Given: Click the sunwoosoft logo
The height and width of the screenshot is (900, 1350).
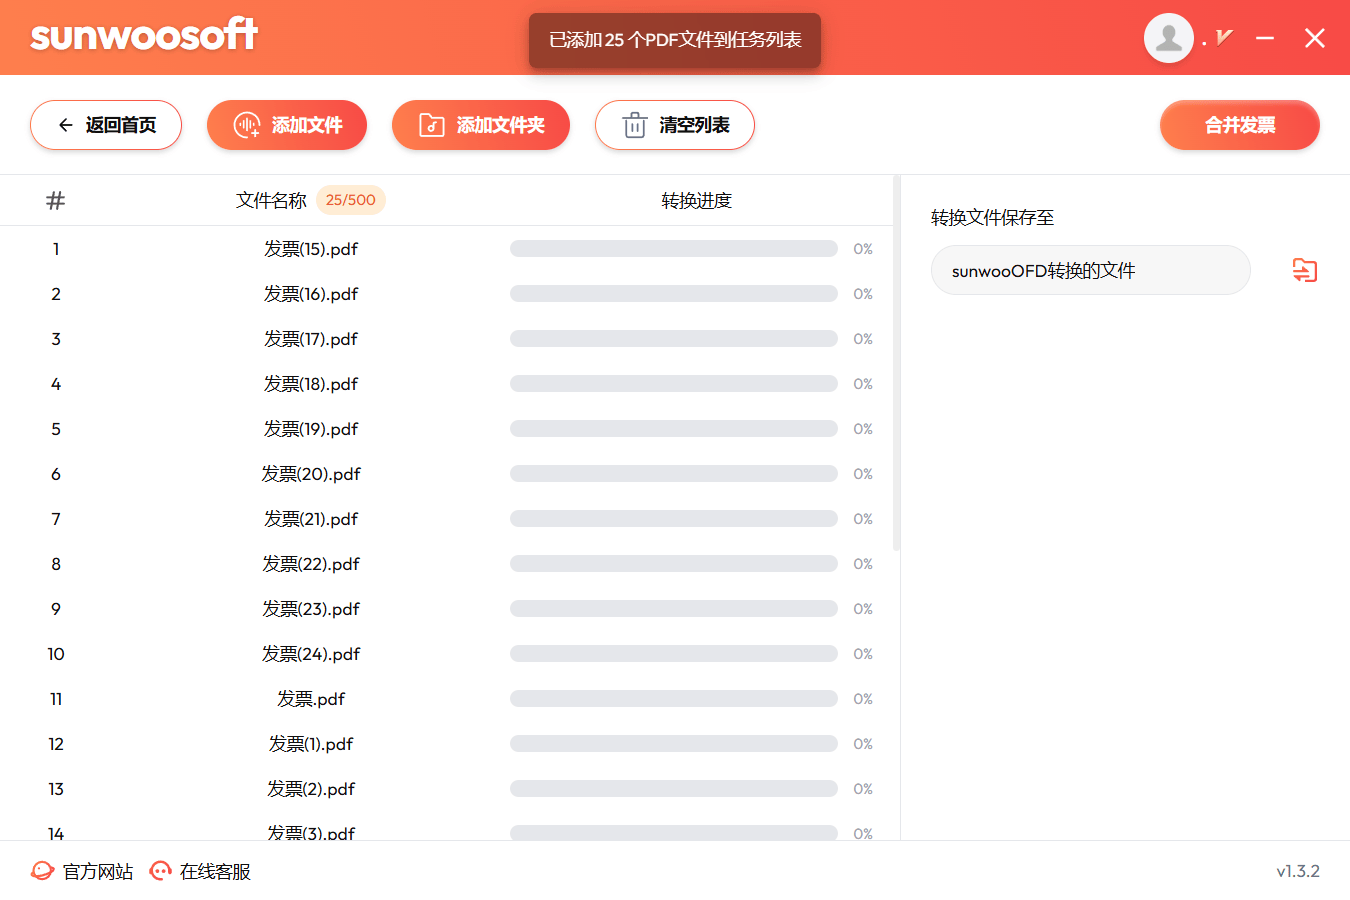Looking at the screenshot, I should click(144, 36).
